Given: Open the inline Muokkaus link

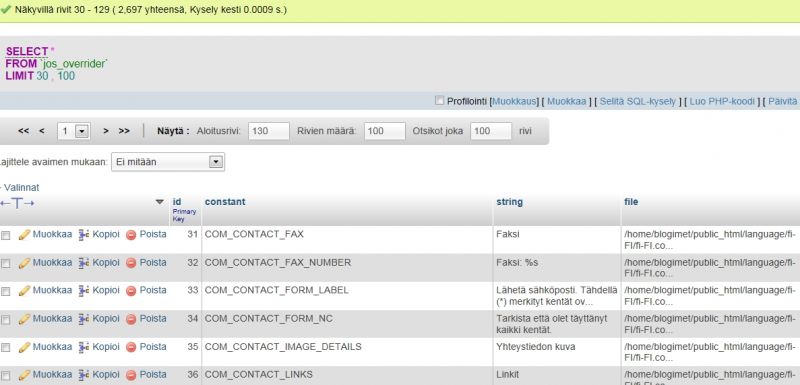Looking at the screenshot, I should [x=514, y=101].
